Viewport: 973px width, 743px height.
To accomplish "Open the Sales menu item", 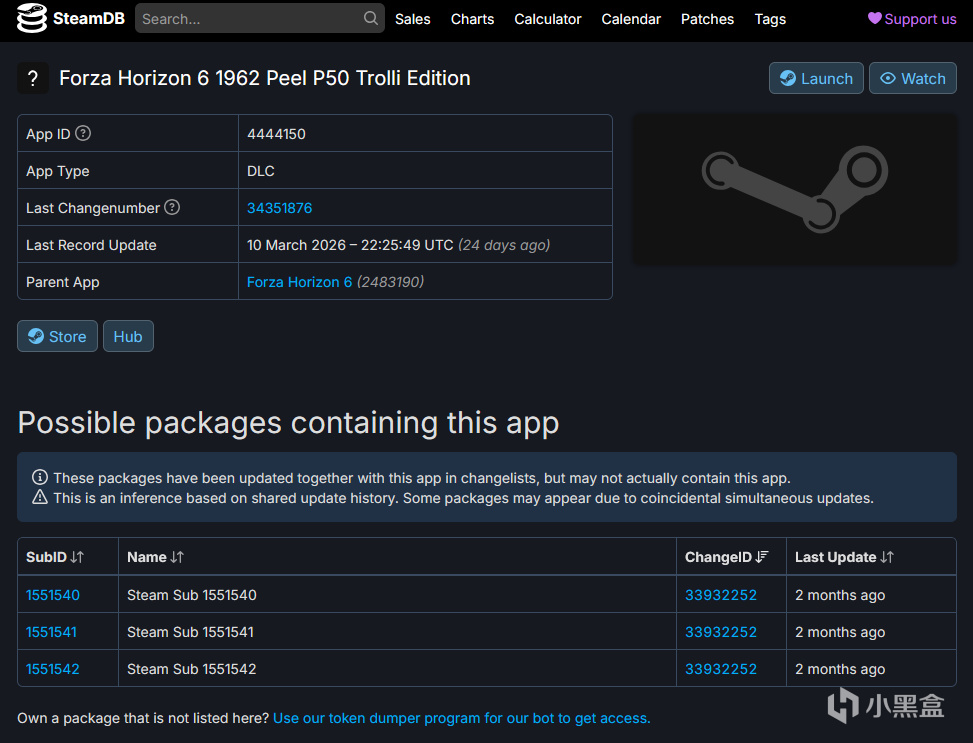I will pyautogui.click(x=413, y=19).
